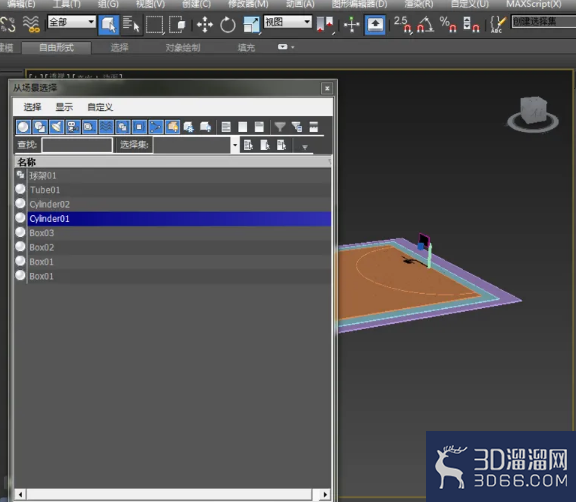Click the left scroll arrow in dialog
This screenshot has height=502, width=576.
(21, 494)
